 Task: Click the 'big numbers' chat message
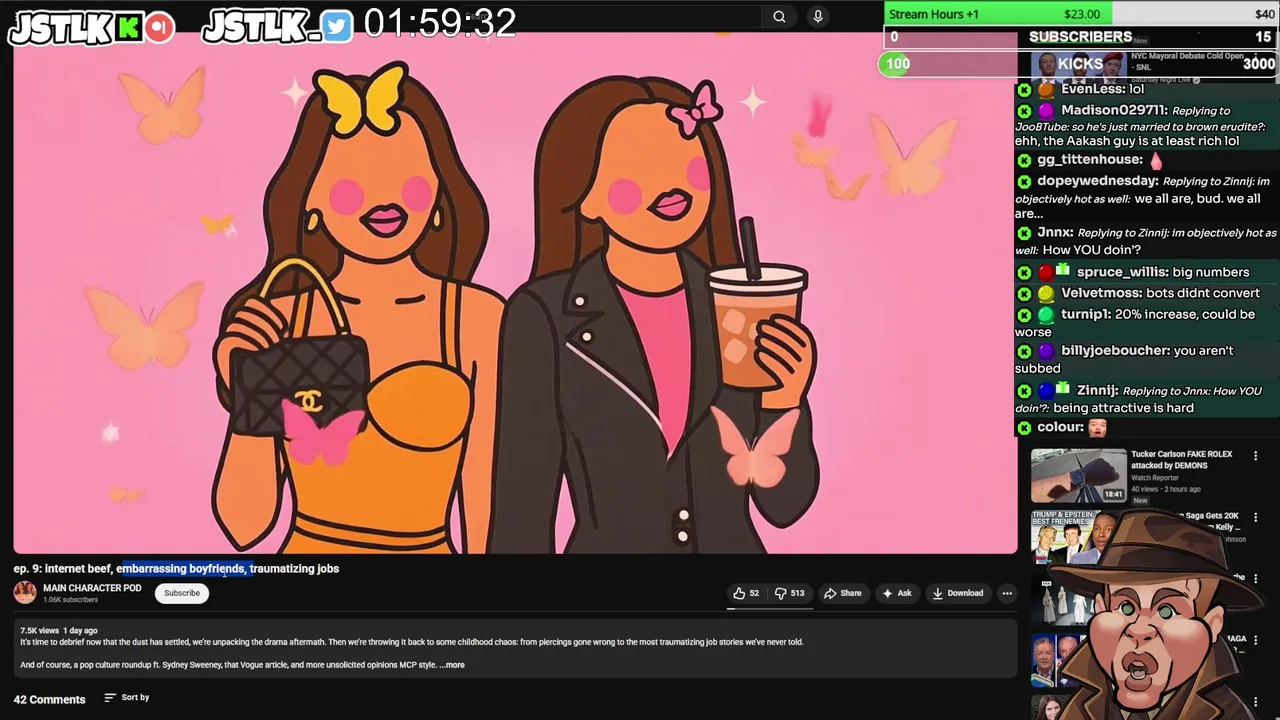coord(1211,272)
